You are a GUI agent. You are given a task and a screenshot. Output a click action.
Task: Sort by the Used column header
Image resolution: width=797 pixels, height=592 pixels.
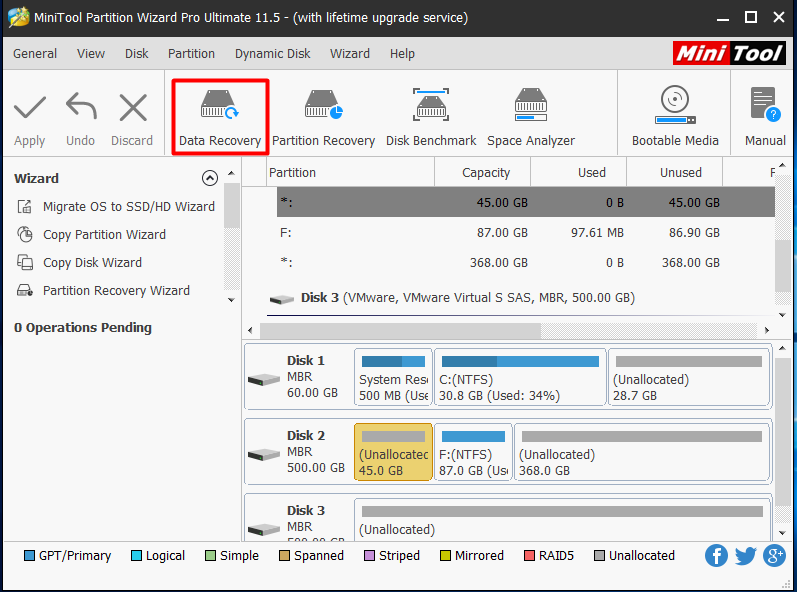[x=578, y=172]
